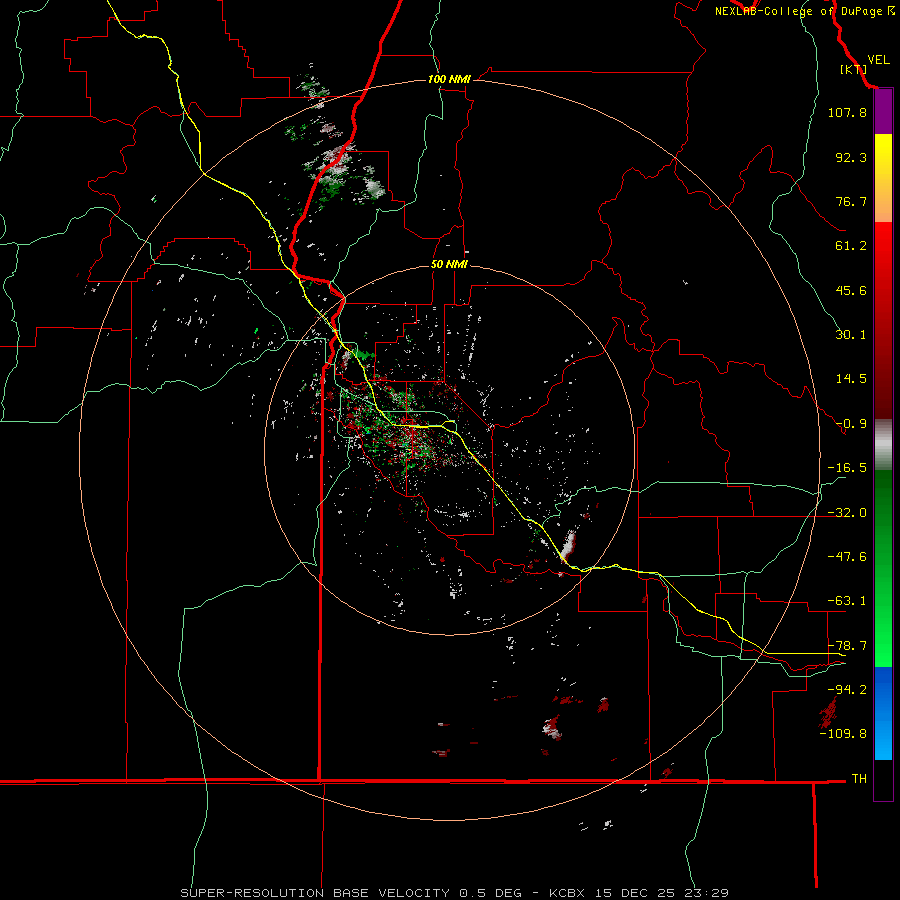
Task: Select the -94.2 scale value
Action: point(847,689)
